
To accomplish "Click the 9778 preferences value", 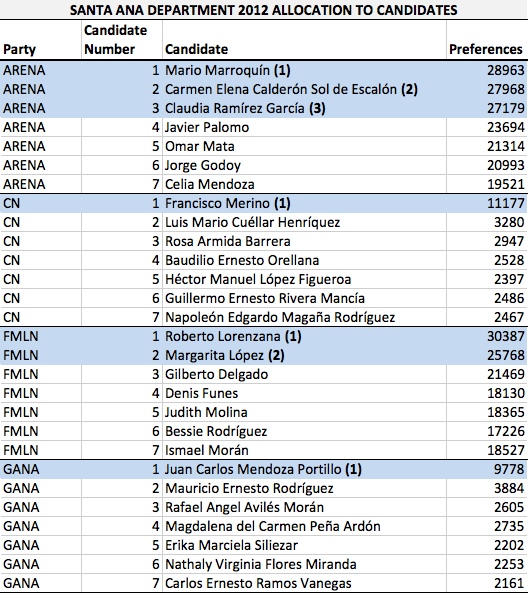I will [x=509, y=470].
